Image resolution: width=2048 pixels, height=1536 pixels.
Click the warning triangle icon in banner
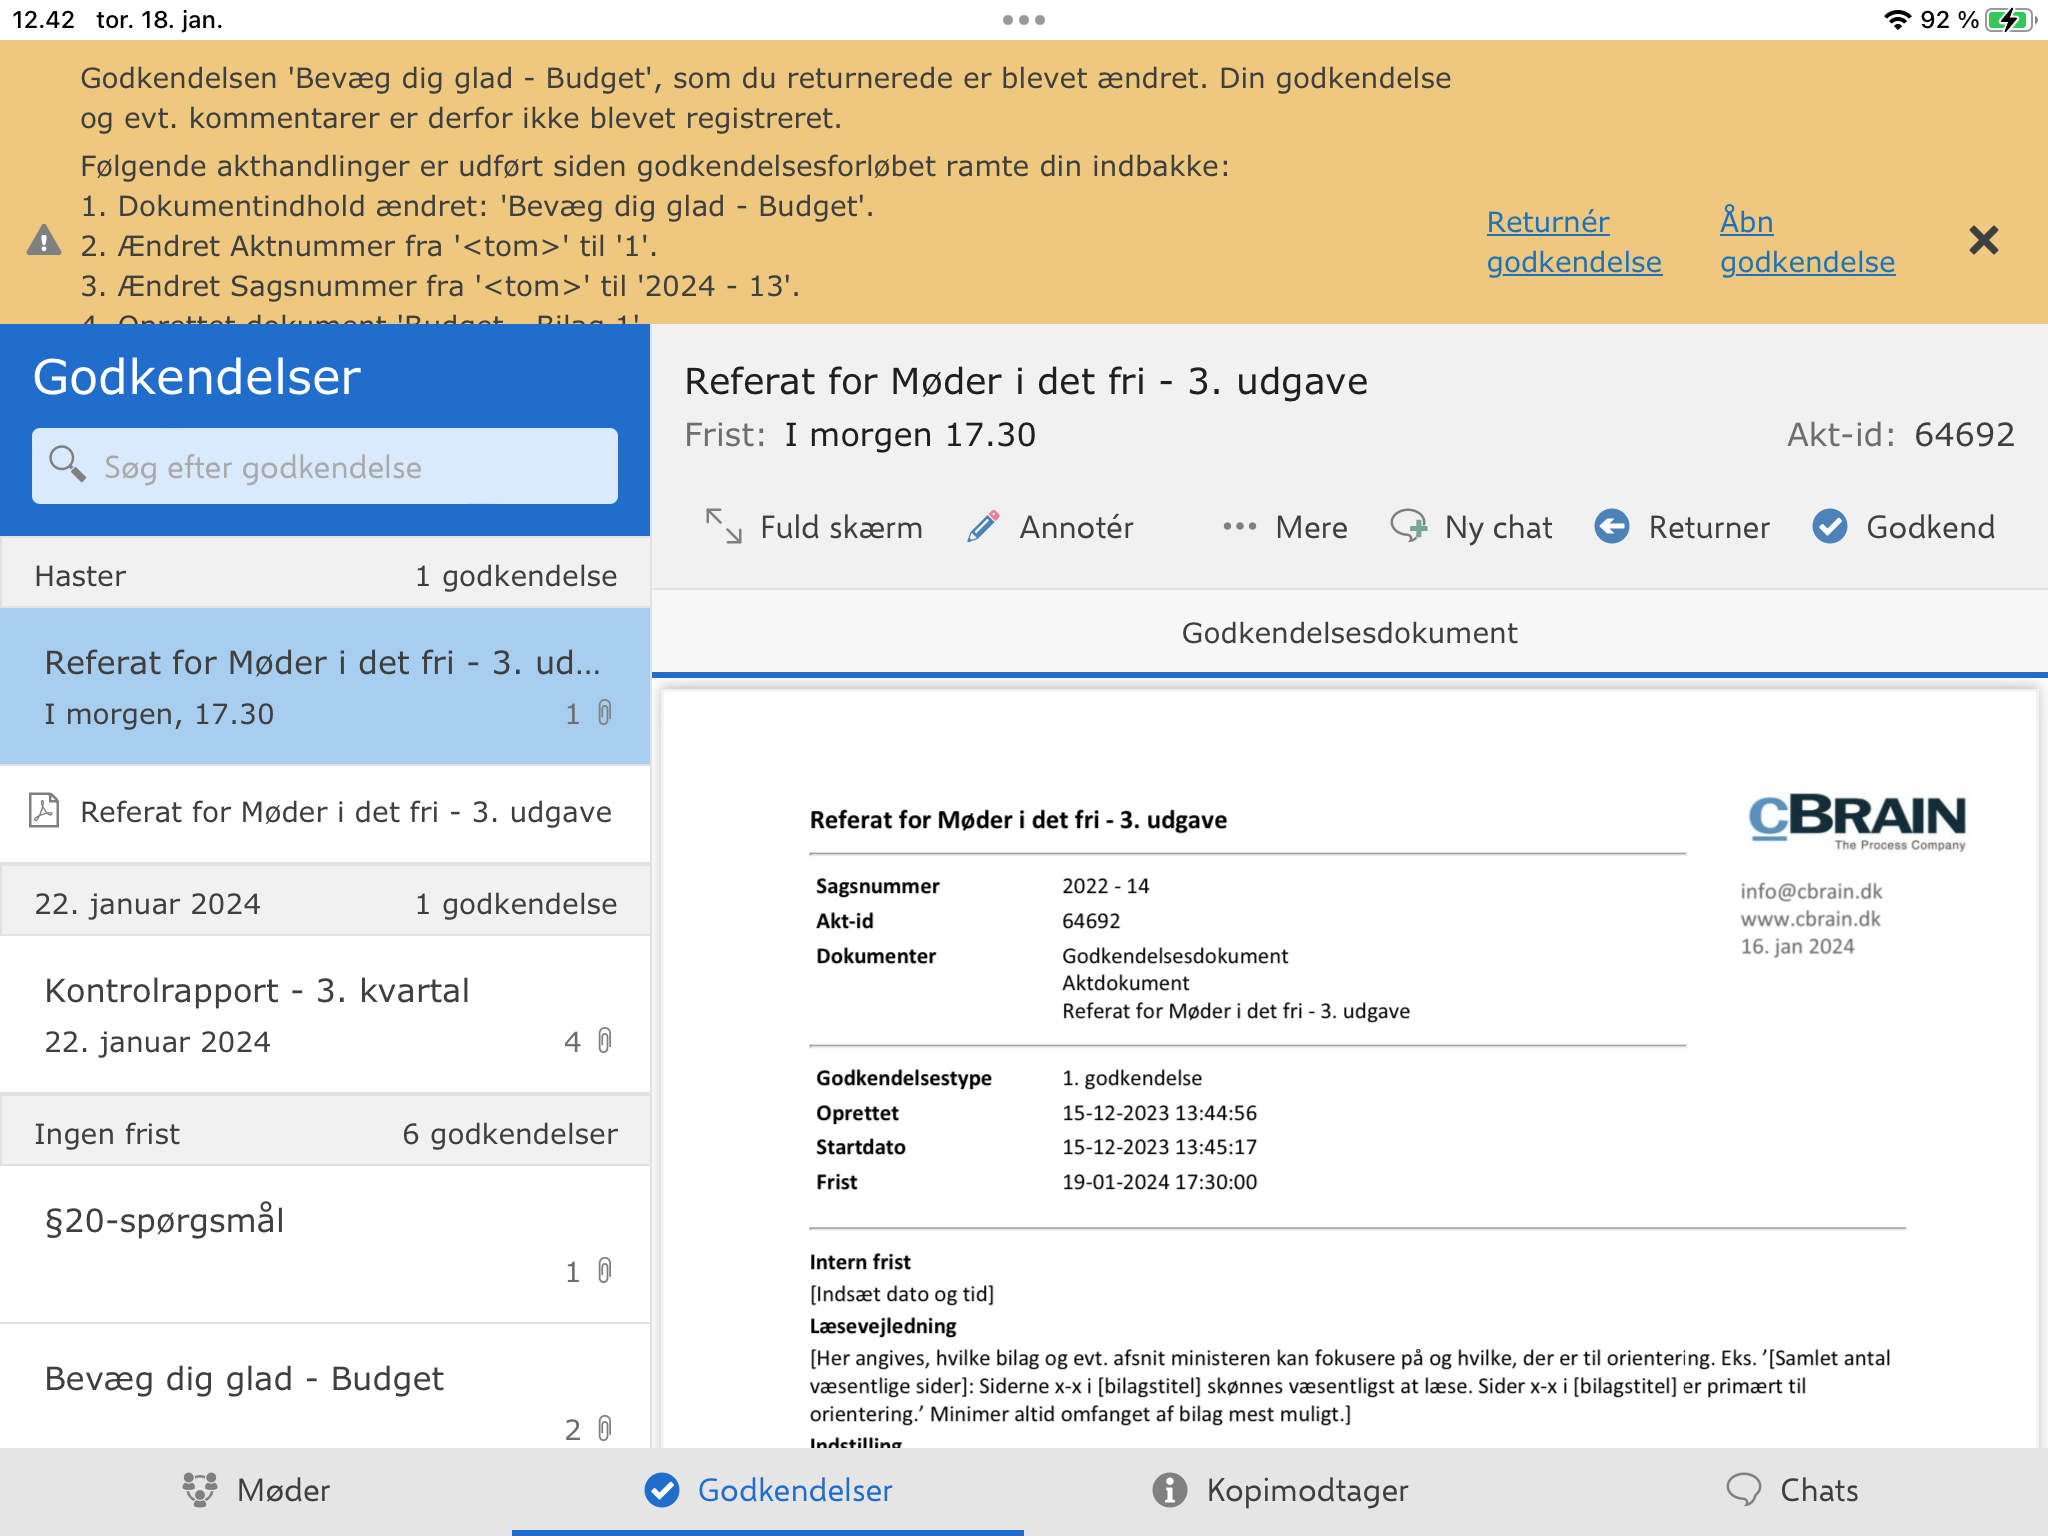(44, 241)
